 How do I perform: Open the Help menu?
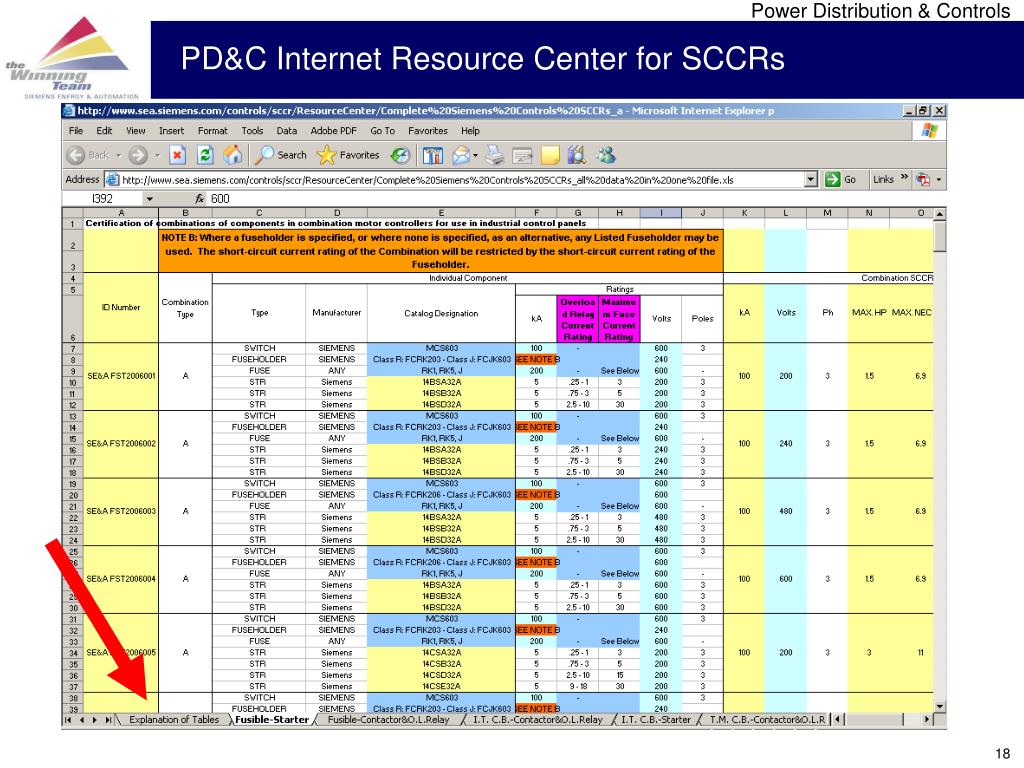tap(470, 131)
